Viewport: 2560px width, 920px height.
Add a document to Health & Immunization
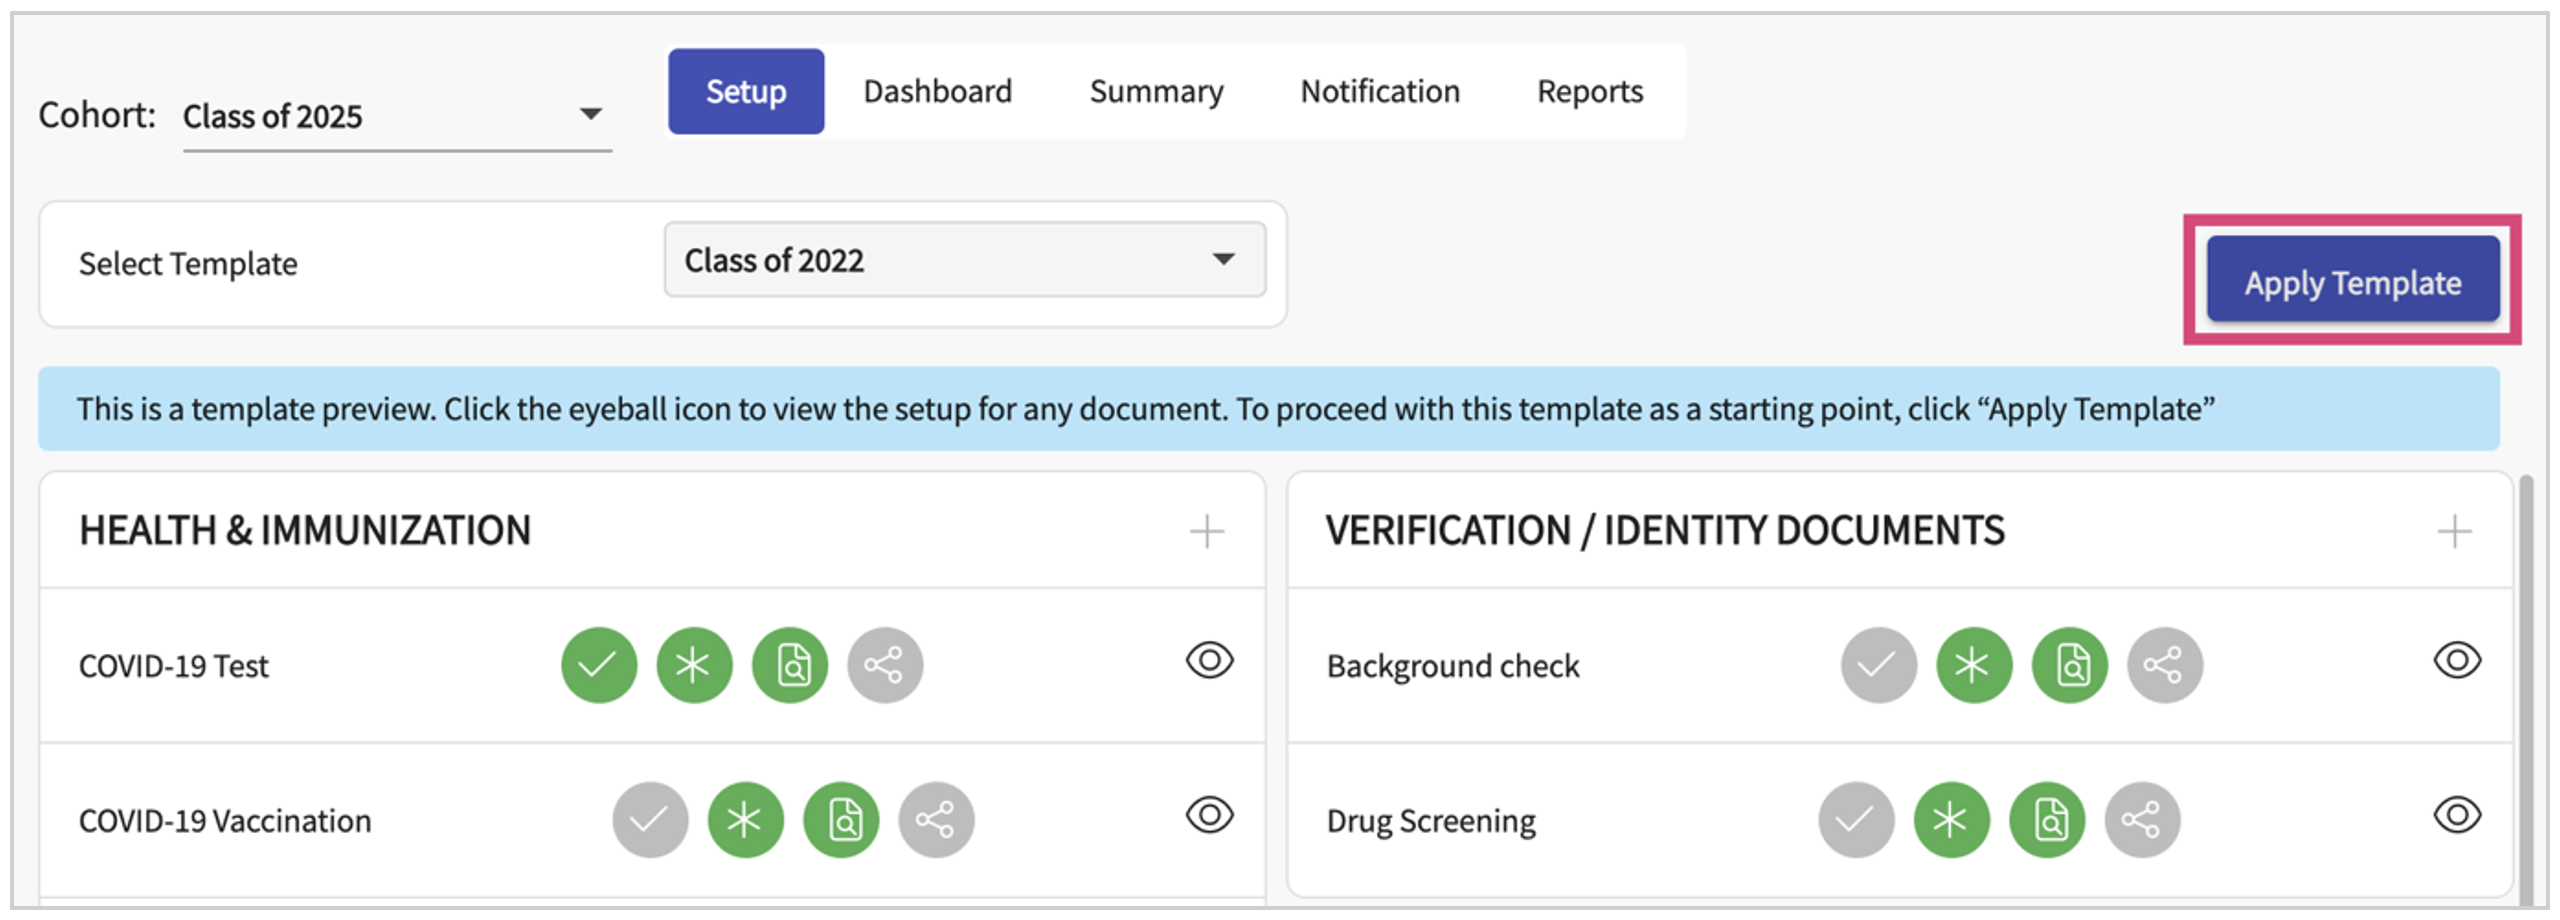(1207, 531)
